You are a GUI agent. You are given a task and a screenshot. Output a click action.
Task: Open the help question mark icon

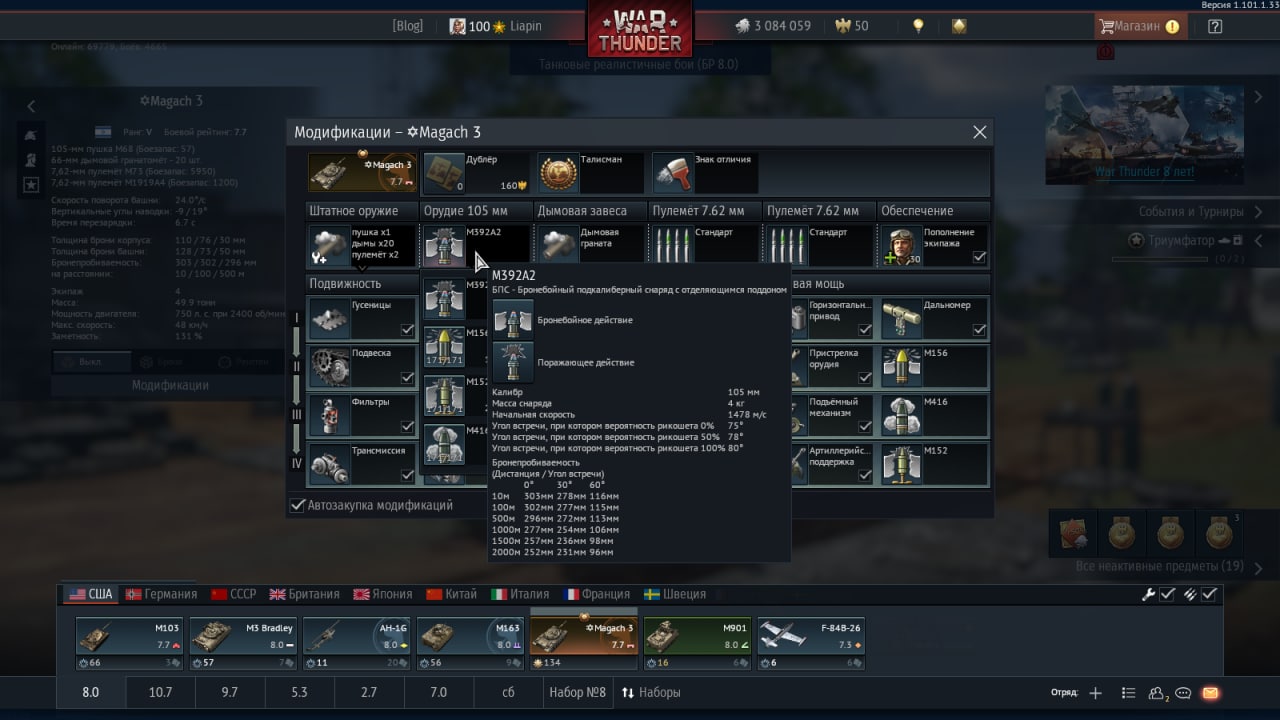point(1215,26)
